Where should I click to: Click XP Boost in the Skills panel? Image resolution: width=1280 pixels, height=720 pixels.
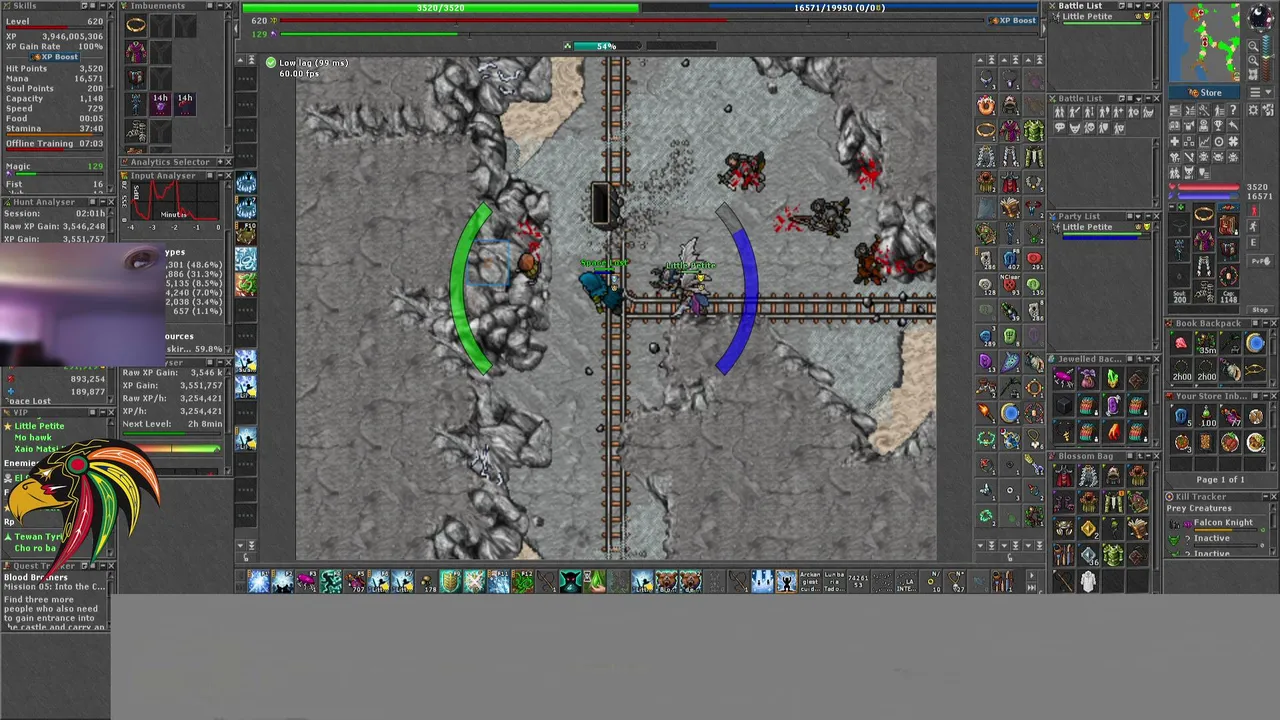[55, 57]
